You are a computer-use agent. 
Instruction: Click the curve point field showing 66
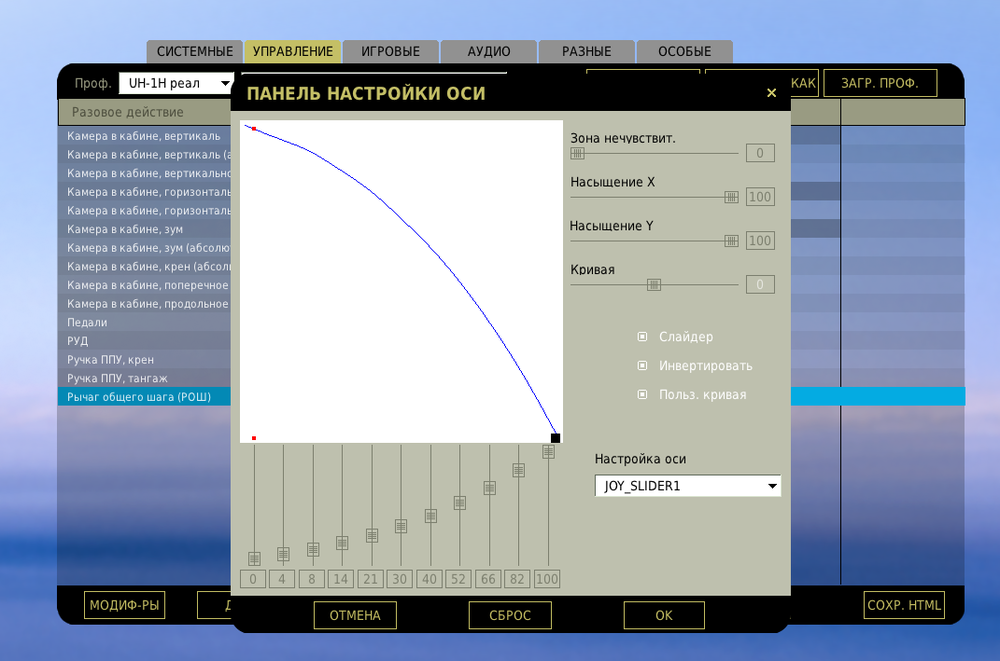pyautogui.click(x=488, y=579)
